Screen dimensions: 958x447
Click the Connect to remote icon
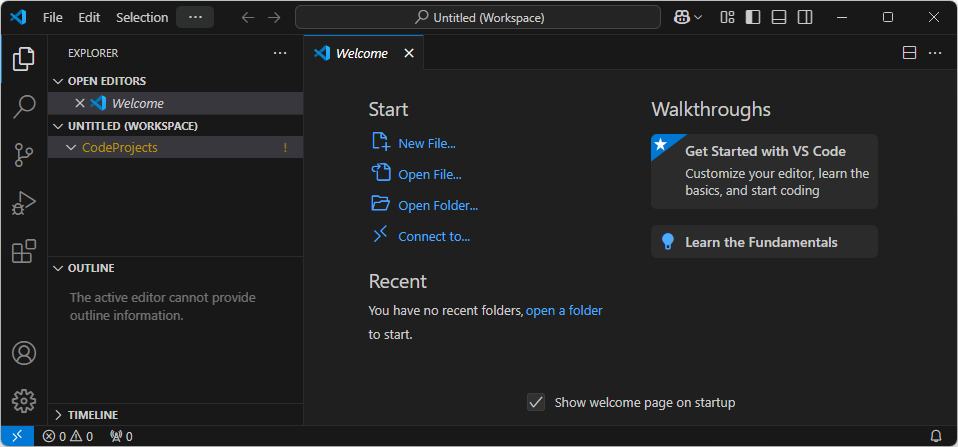(x=381, y=234)
